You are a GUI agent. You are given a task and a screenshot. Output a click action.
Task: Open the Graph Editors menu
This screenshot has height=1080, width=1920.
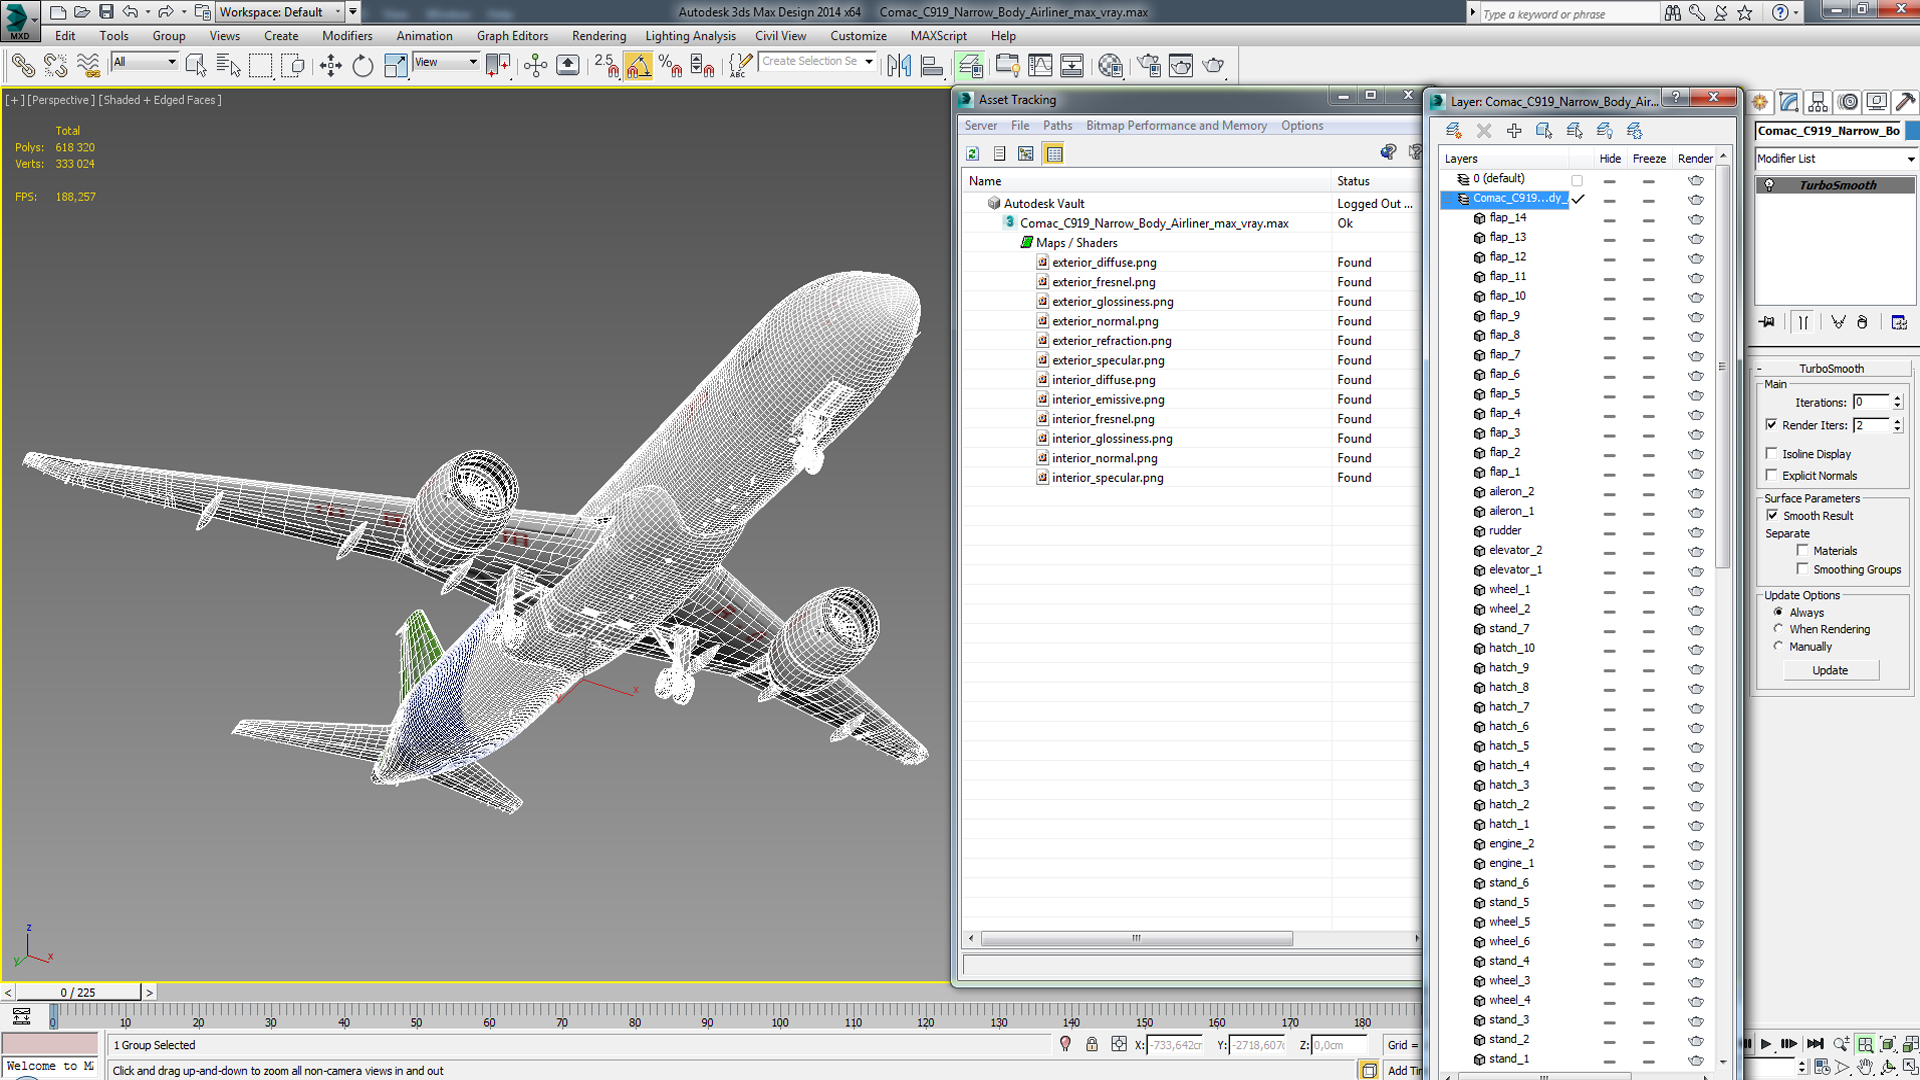[512, 36]
